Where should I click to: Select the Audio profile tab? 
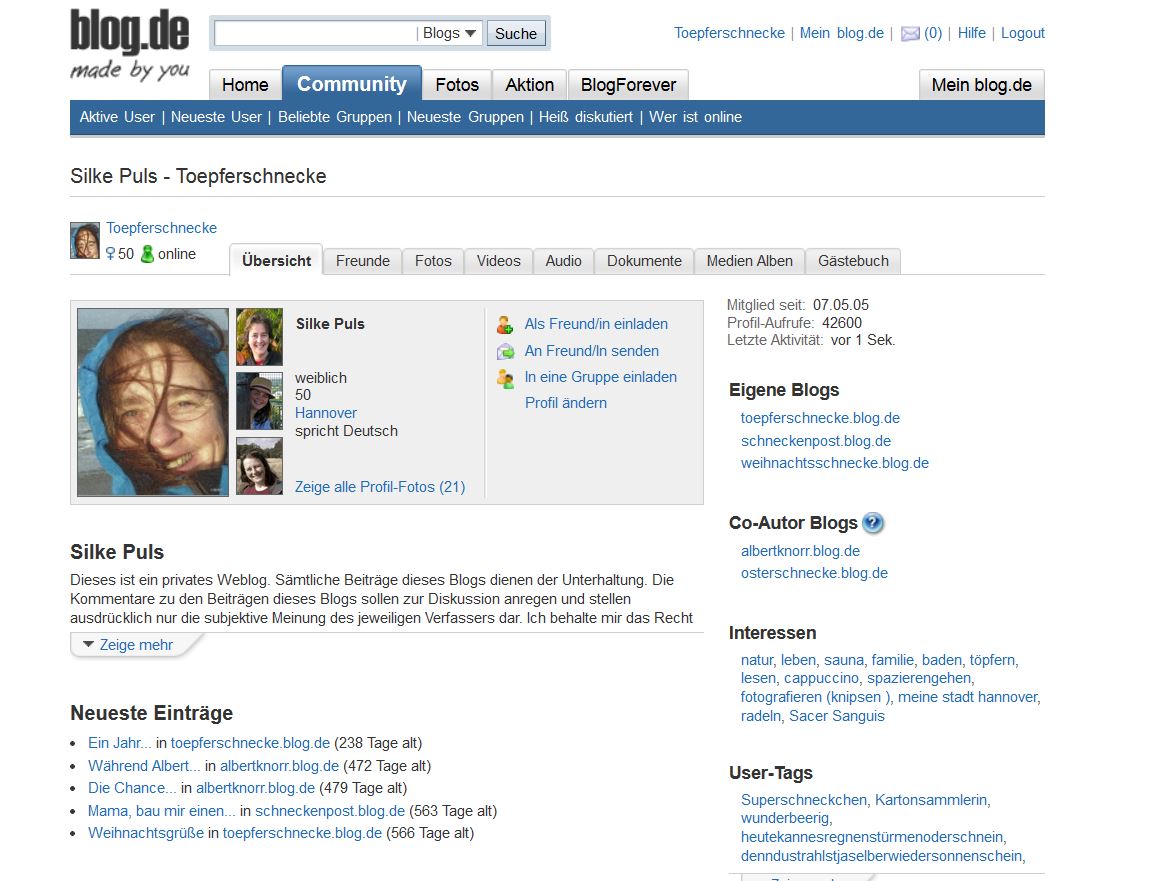point(564,261)
